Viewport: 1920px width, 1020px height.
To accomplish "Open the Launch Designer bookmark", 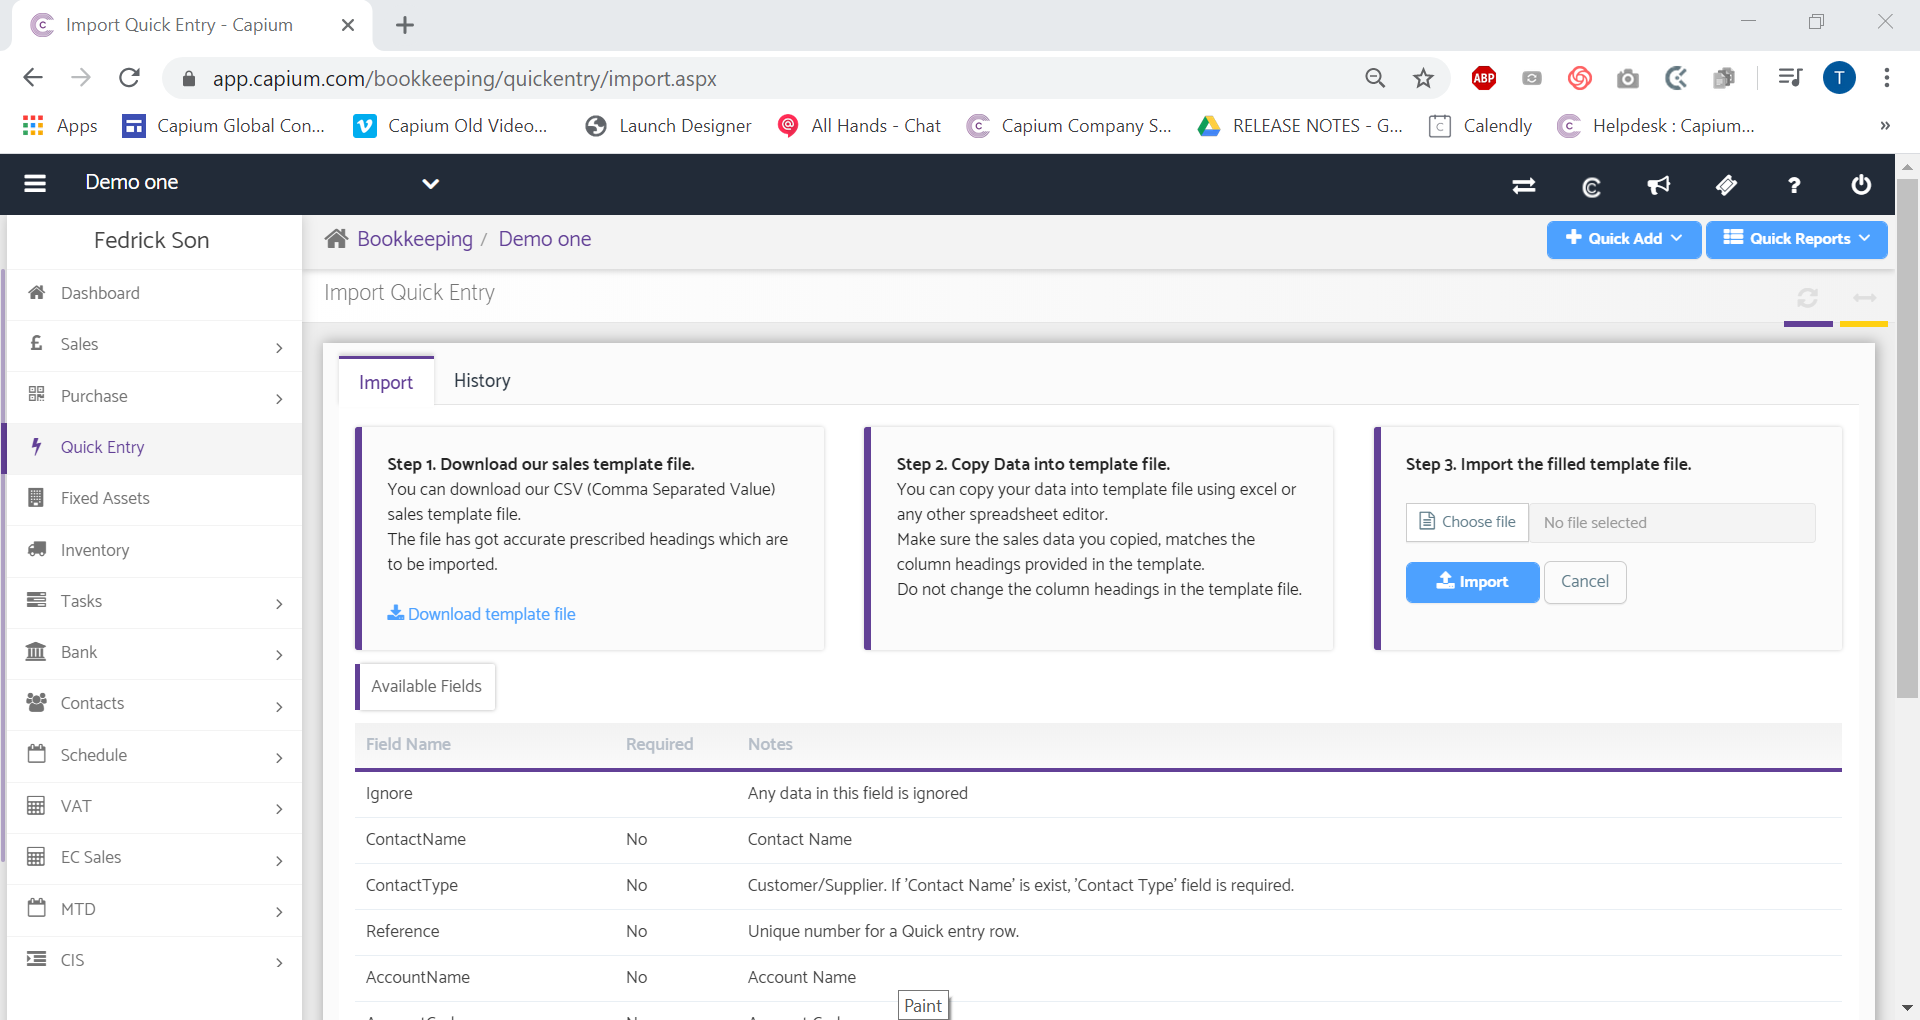I will pos(668,126).
